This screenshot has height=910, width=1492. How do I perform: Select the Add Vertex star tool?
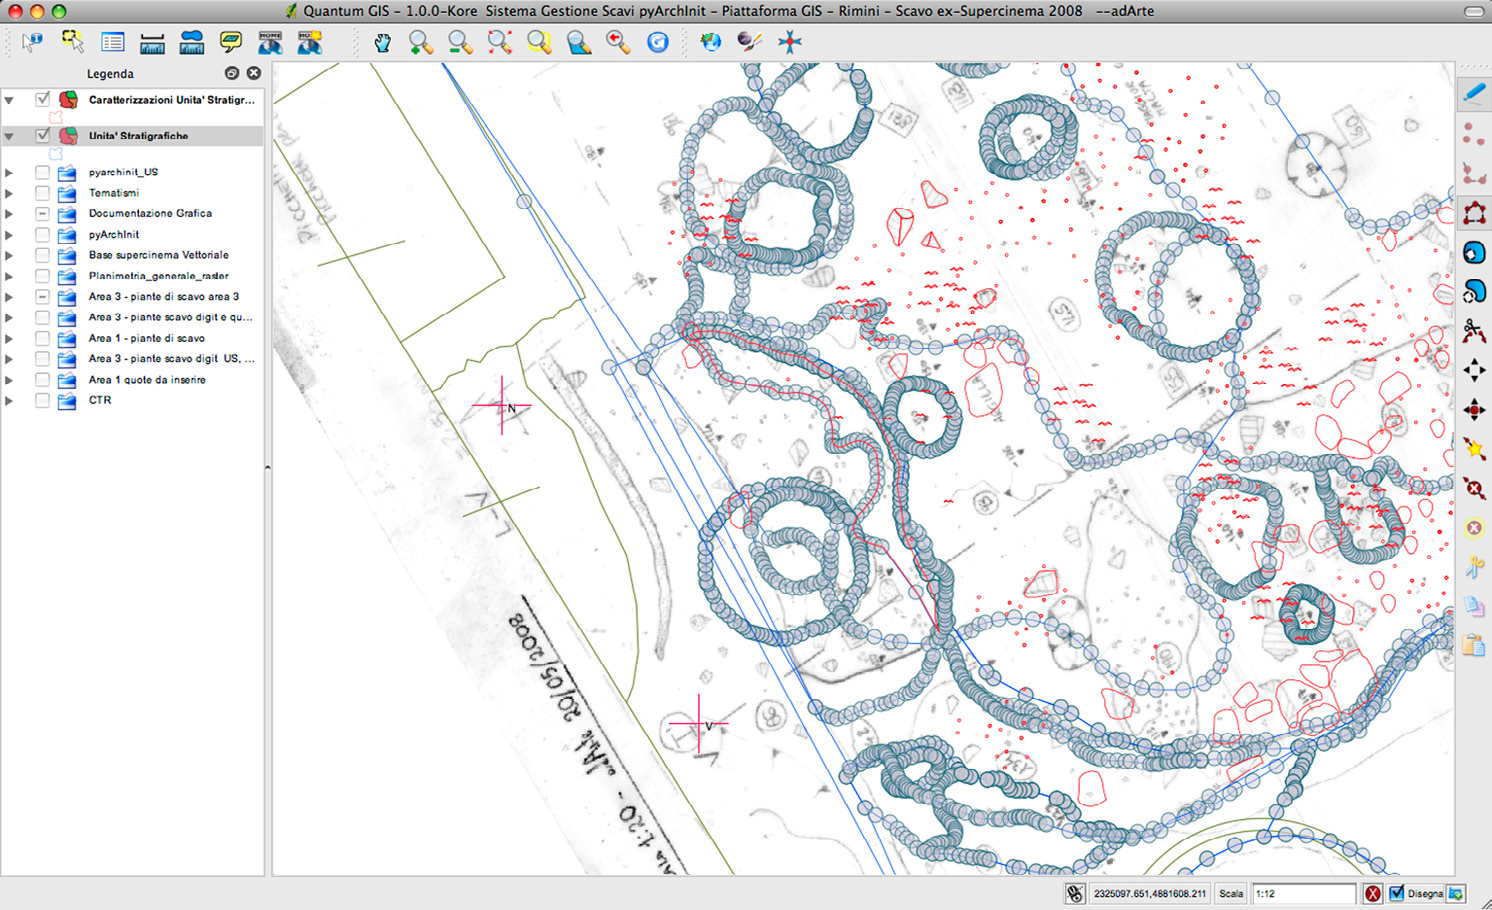click(1474, 449)
